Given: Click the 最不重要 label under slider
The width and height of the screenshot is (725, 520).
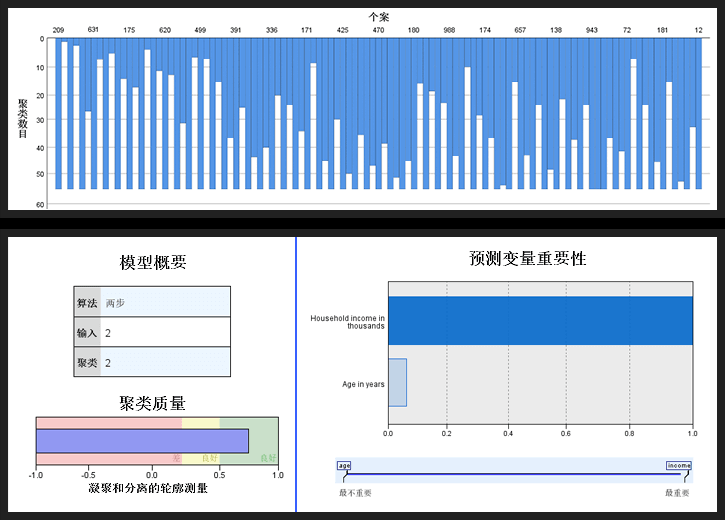Looking at the screenshot, I should click(355, 493).
